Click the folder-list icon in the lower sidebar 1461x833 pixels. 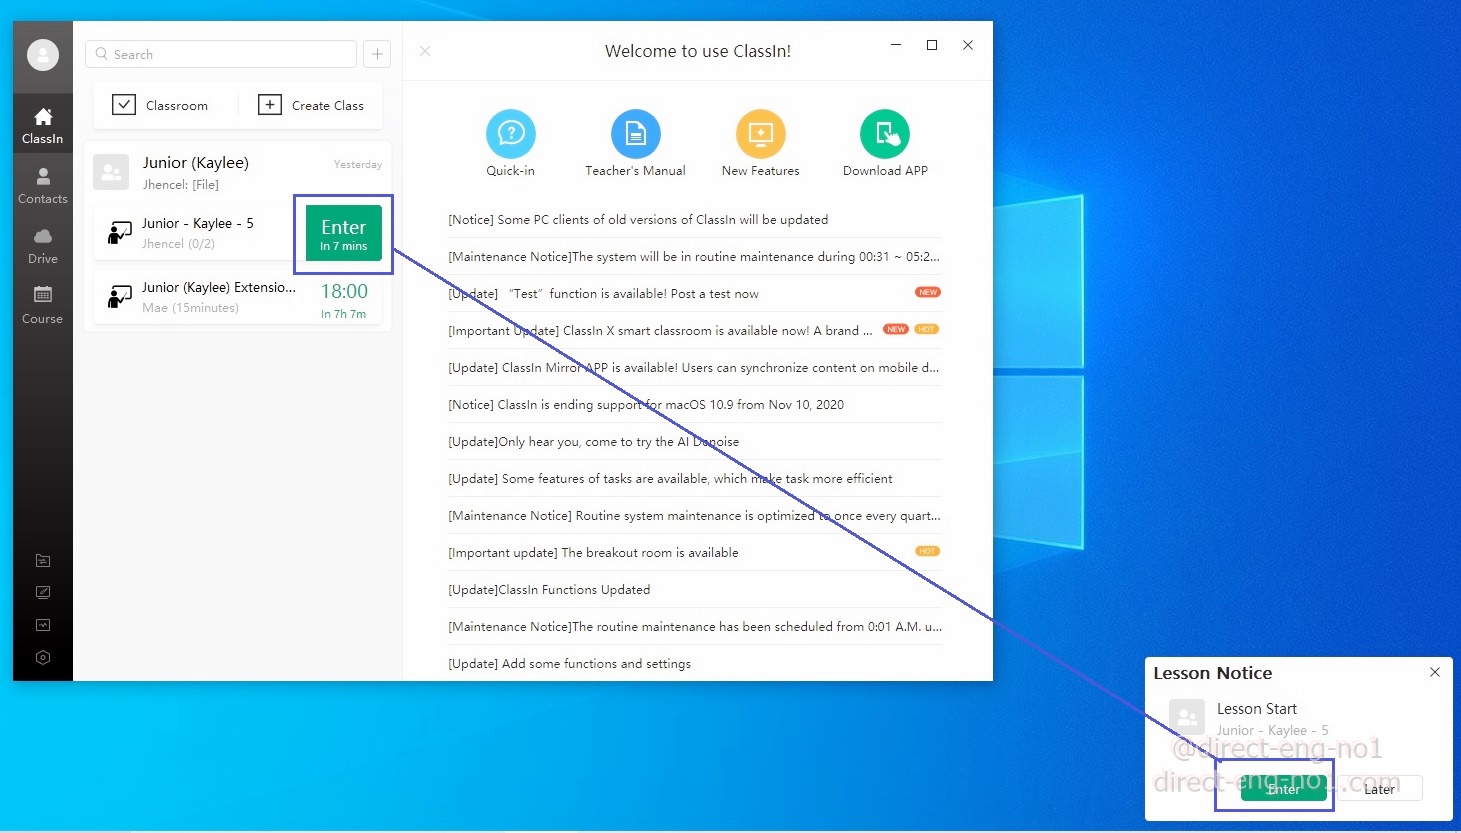(x=42, y=561)
